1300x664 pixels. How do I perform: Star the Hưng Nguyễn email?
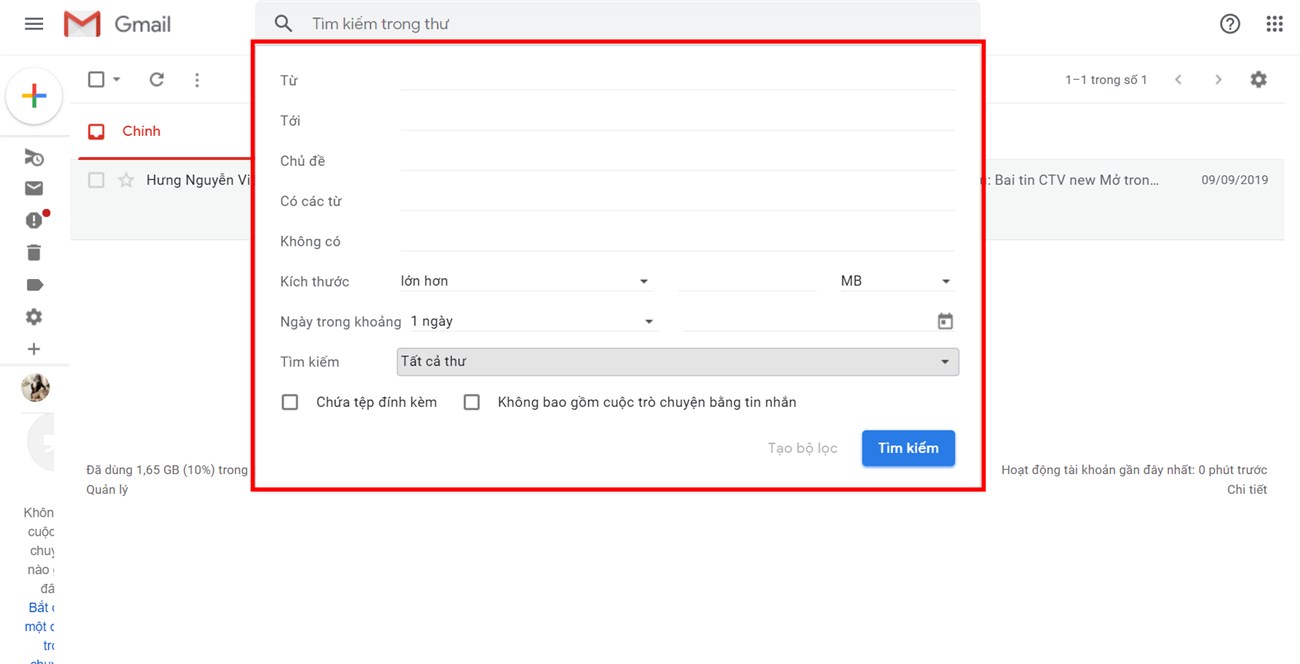pos(126,180)
